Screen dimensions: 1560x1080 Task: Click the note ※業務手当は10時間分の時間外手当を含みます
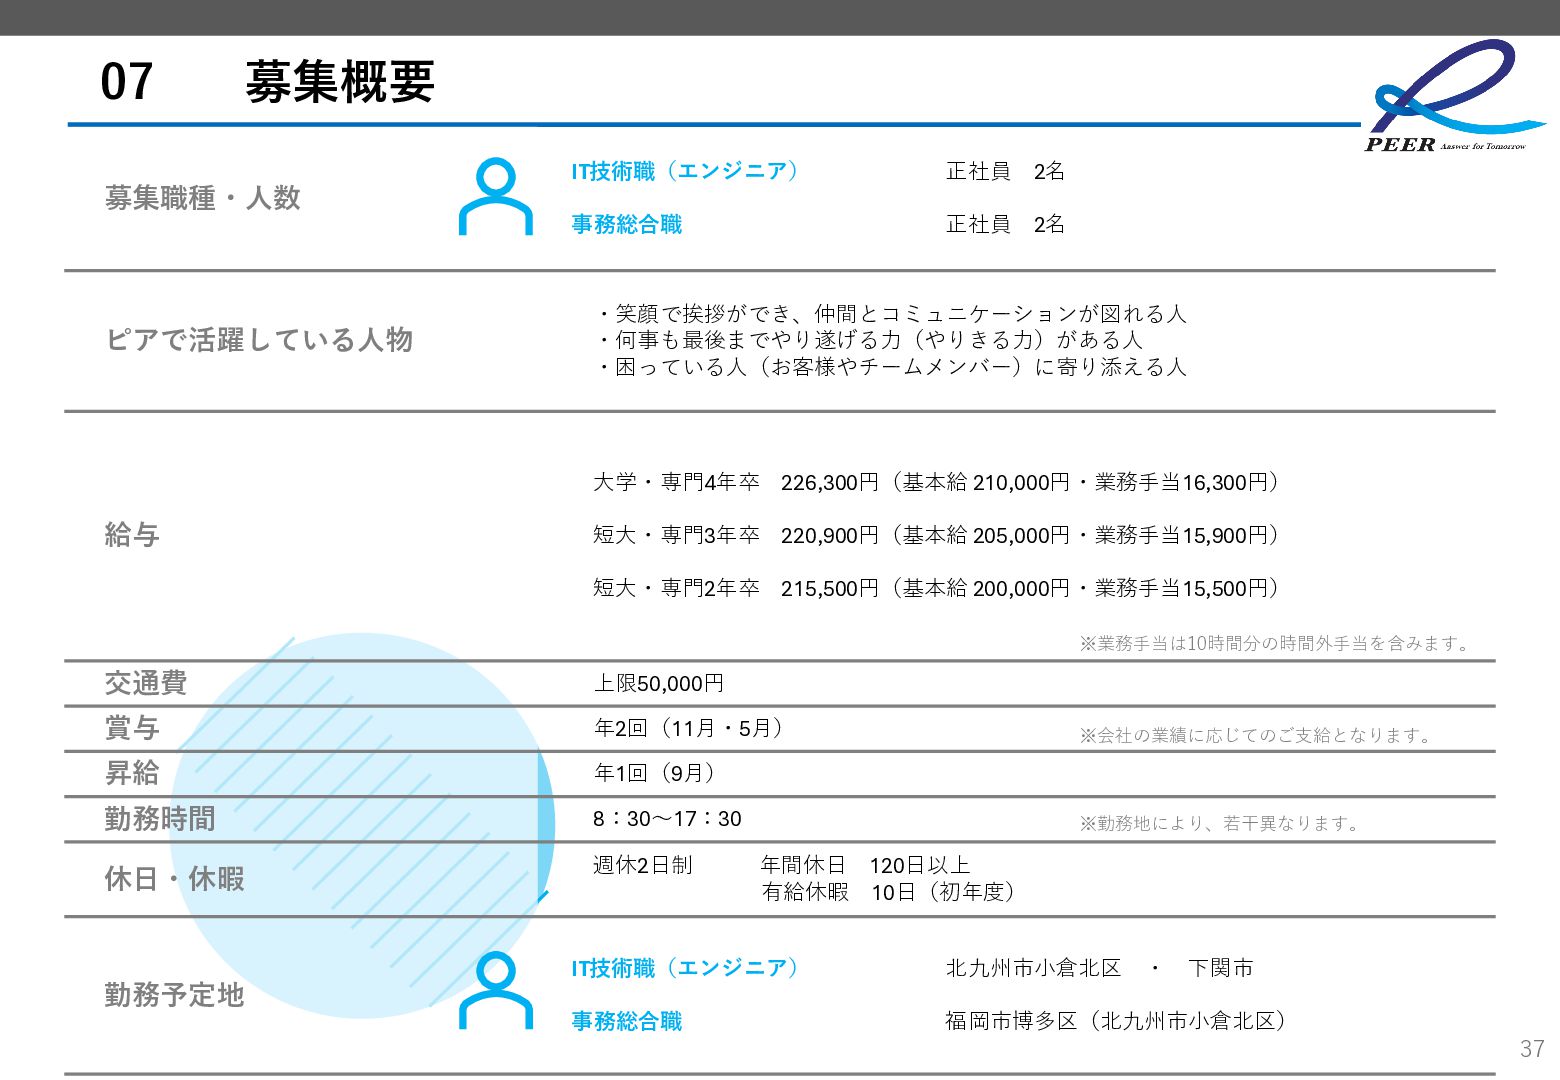tap(1277, 643)
